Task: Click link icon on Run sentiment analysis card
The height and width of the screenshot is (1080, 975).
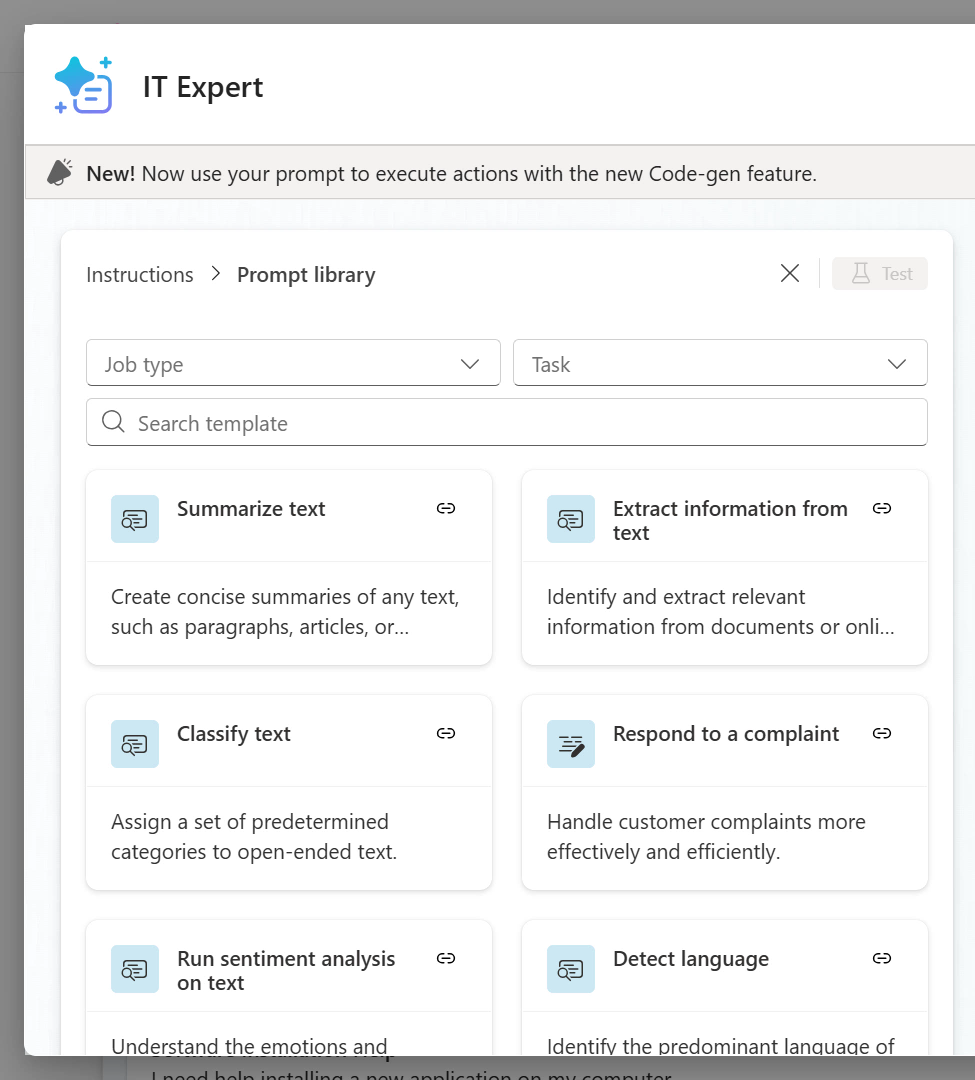Action: (446, 959)
